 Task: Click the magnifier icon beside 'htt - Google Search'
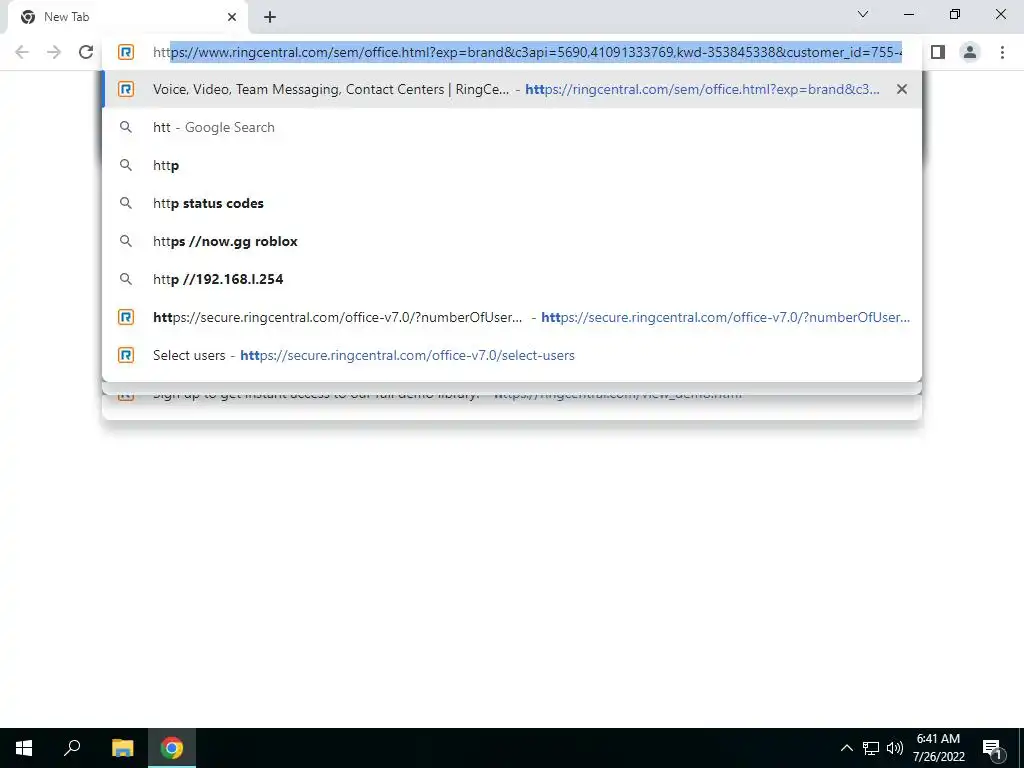[126, 127]
